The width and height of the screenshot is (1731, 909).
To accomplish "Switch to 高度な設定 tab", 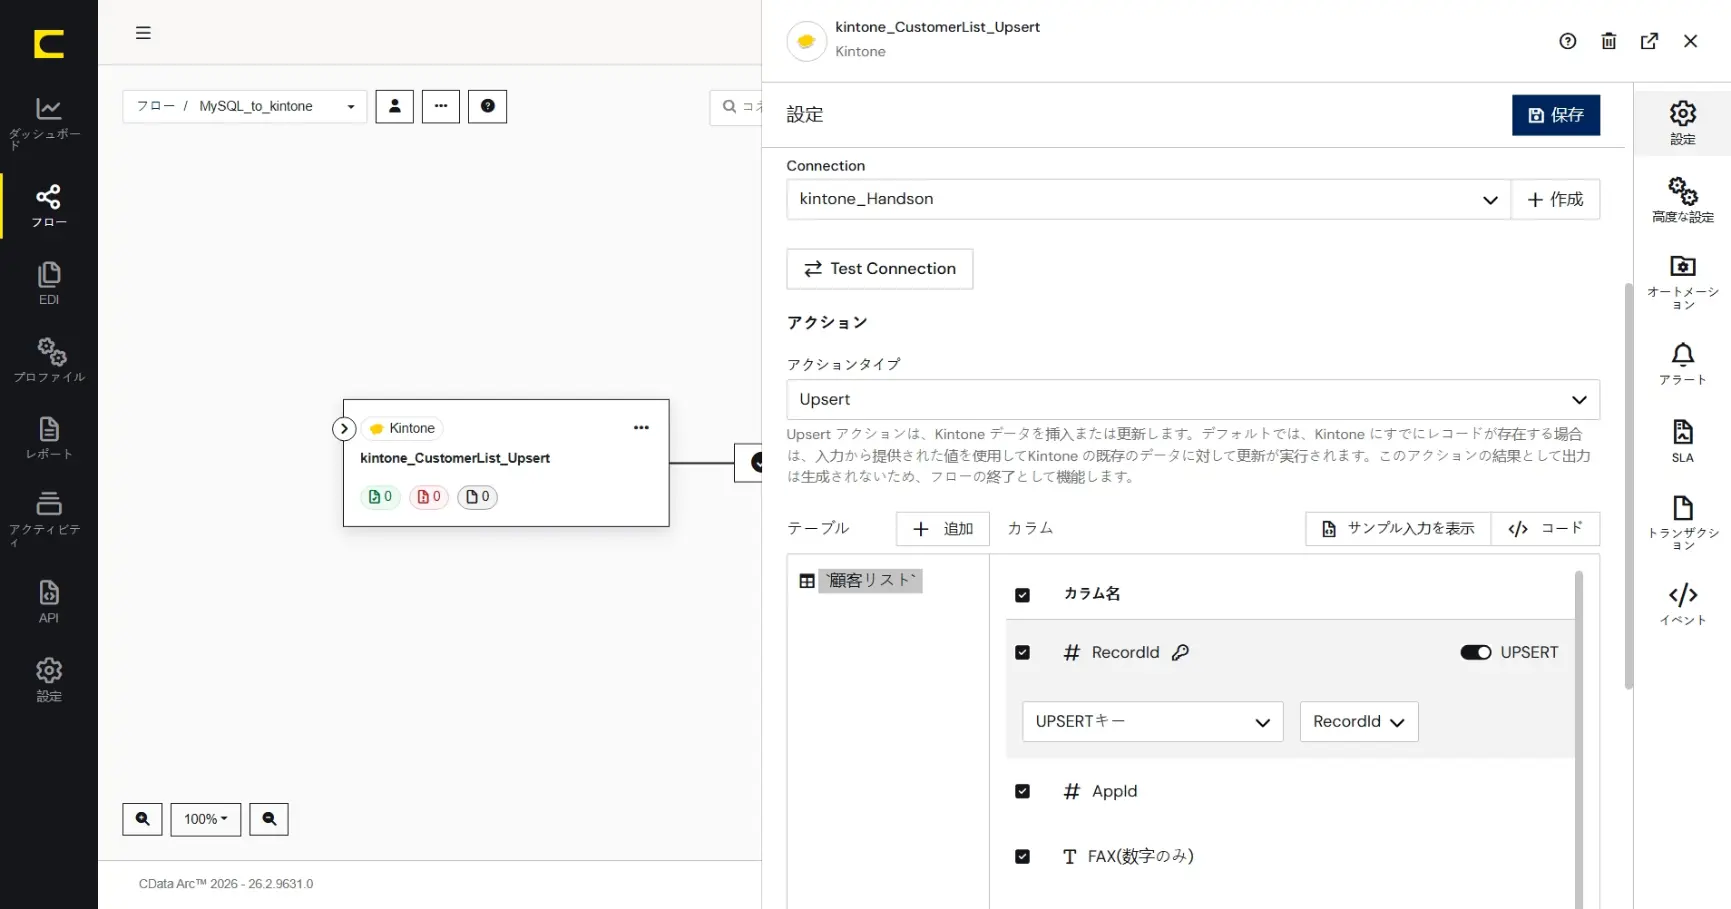I will click(x=1683, y=200).
